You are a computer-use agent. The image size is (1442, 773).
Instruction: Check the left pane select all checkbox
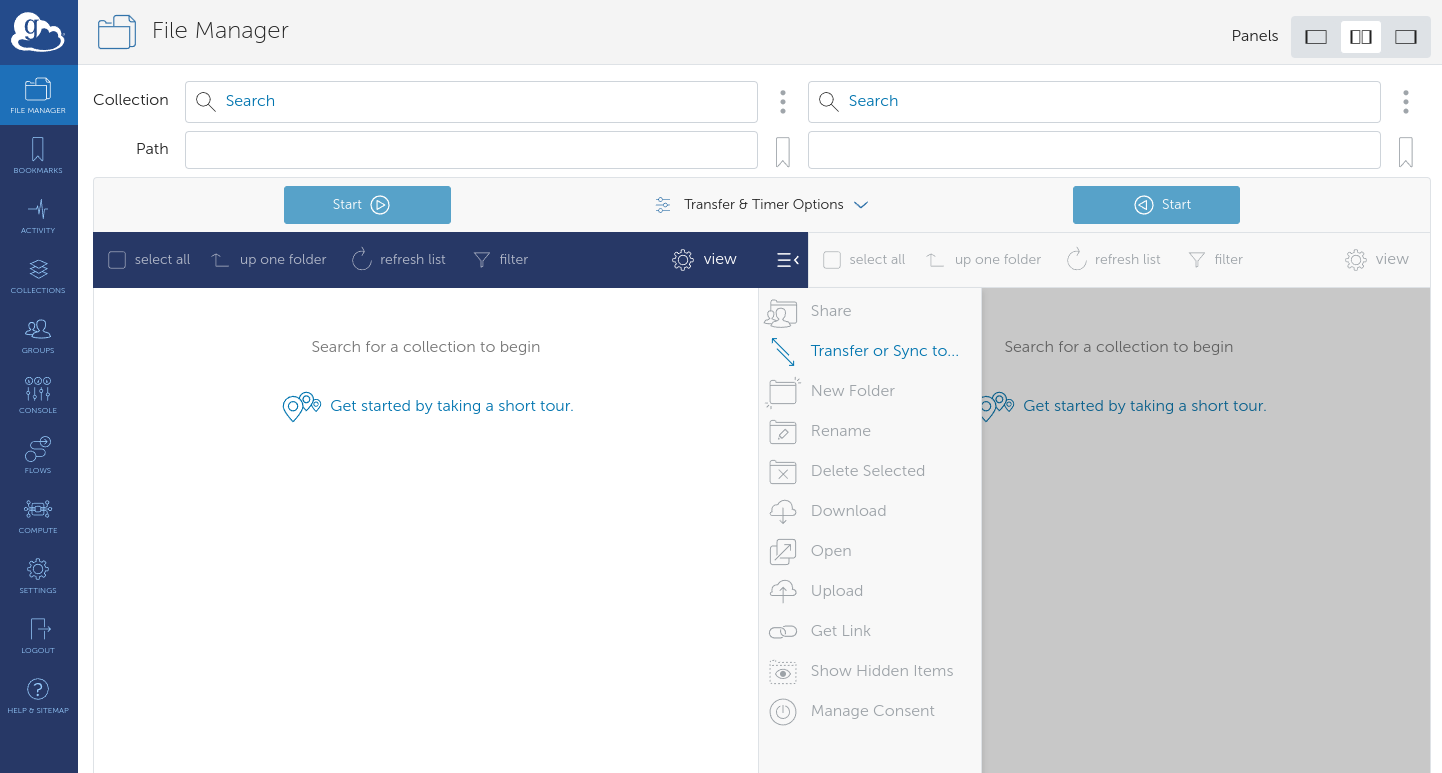(117, 260)
